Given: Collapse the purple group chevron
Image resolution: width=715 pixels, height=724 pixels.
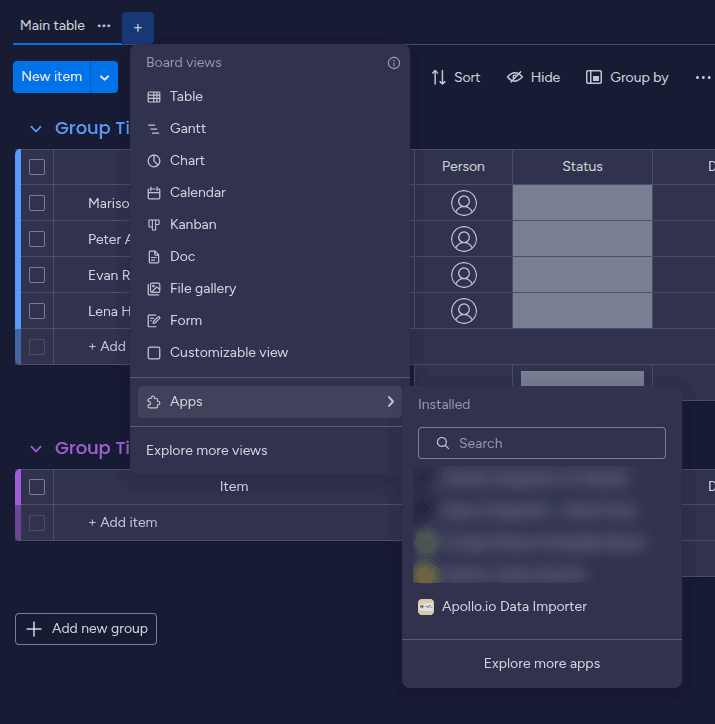Looking at the screenshot, I should (x=36, y=449).
